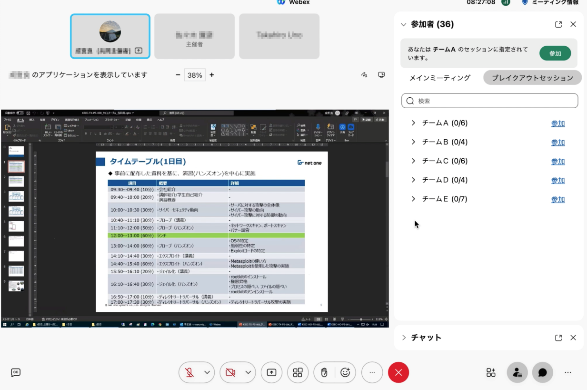Turn on the camera video button
Image resolution: width=587 pixels, height=390 pixels.
[231, 372]
